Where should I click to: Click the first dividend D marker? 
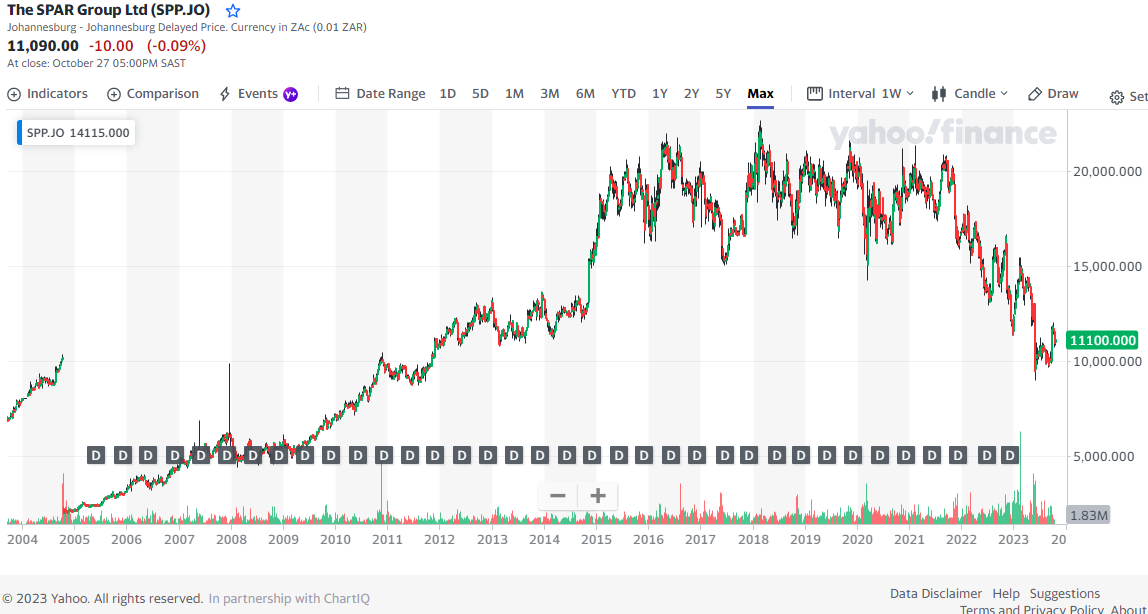(96, 455)
